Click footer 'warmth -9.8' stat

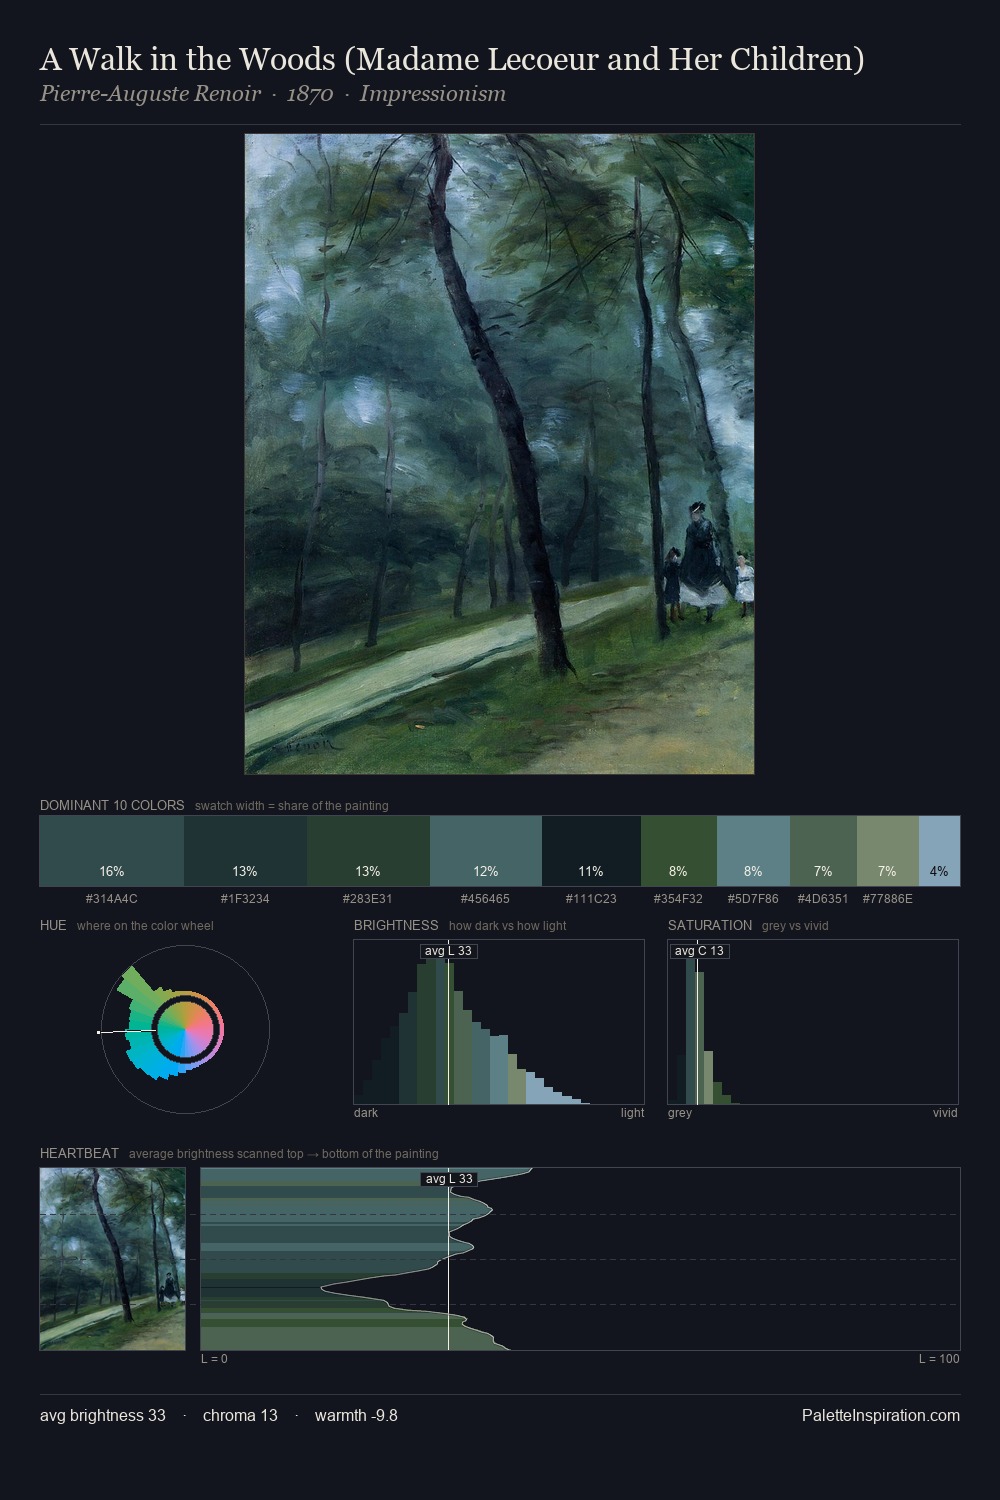[x=356, y=1415]
